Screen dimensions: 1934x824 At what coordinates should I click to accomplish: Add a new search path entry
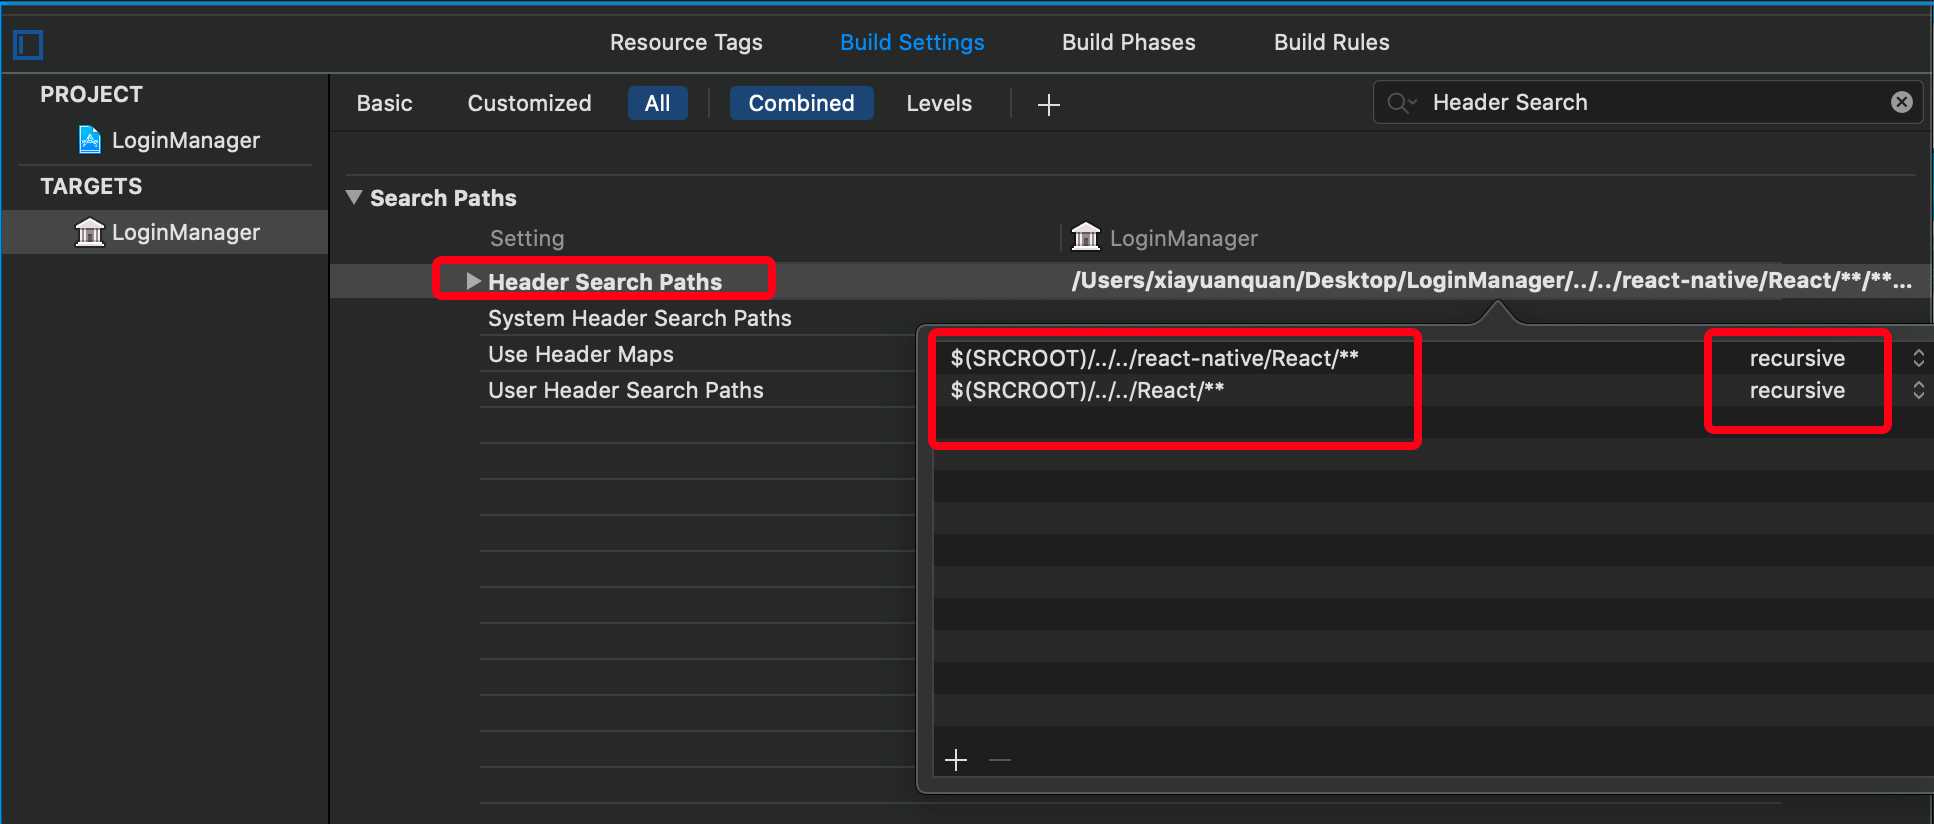click(956, 760)
